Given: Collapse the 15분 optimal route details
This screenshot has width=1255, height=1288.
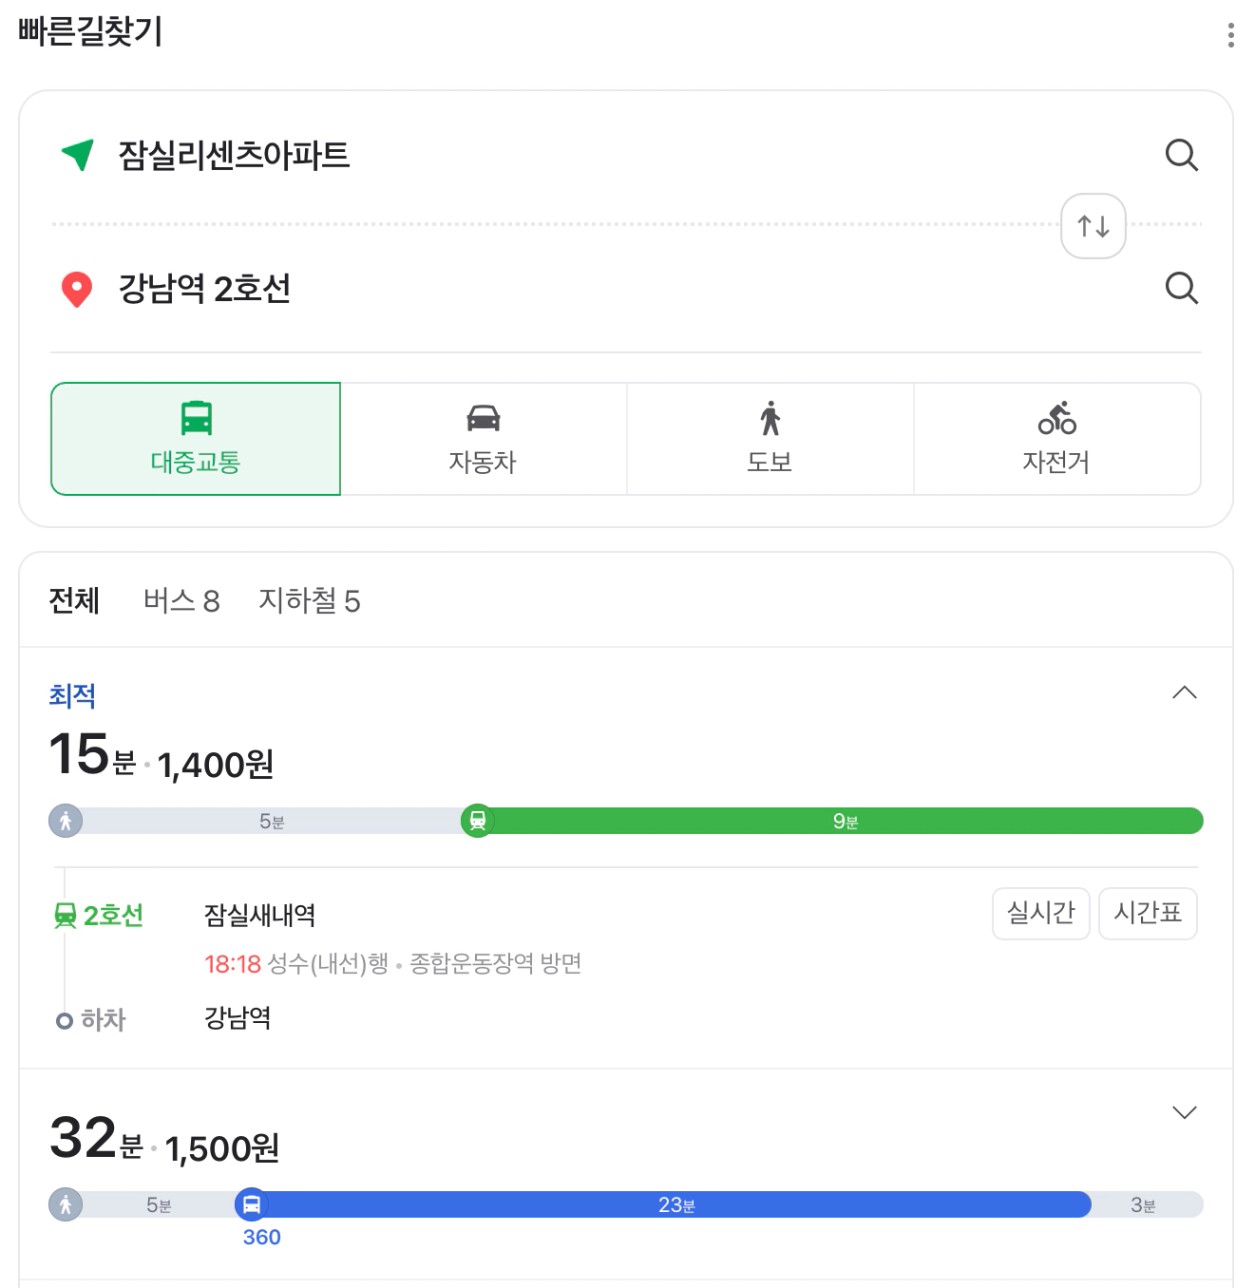Looking at the screenshot, I should click(1184, 693).
